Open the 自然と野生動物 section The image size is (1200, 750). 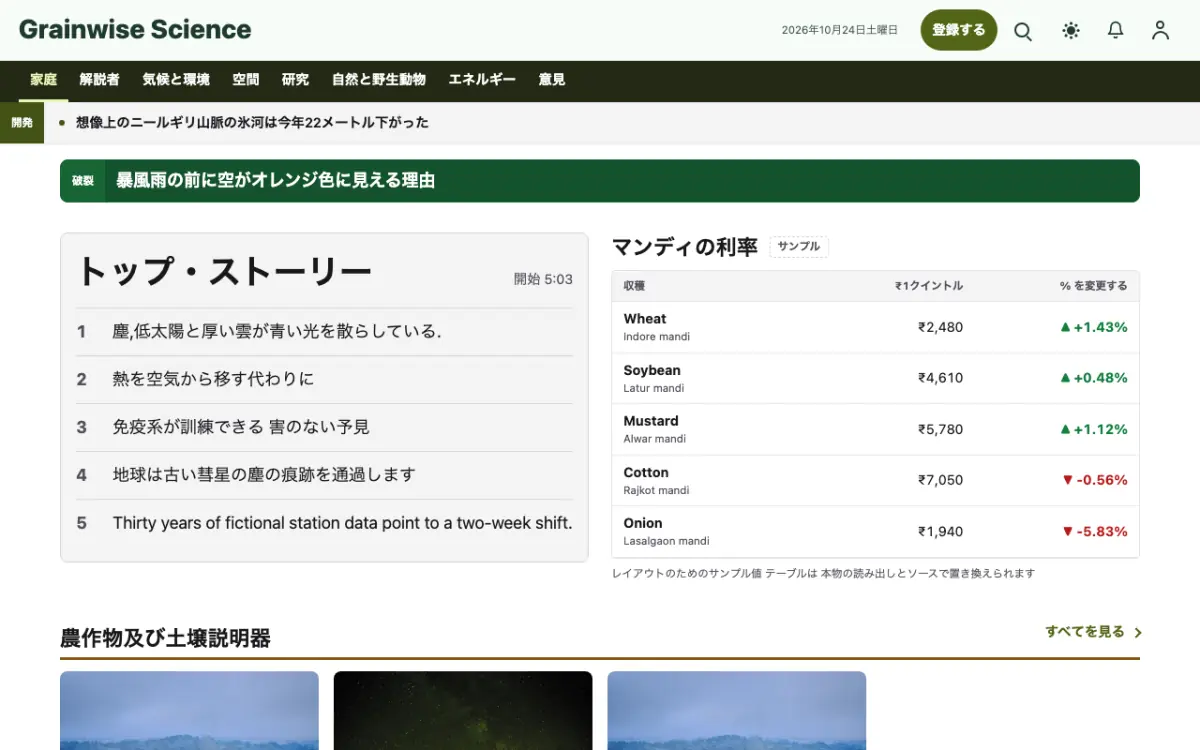[379, 80]
